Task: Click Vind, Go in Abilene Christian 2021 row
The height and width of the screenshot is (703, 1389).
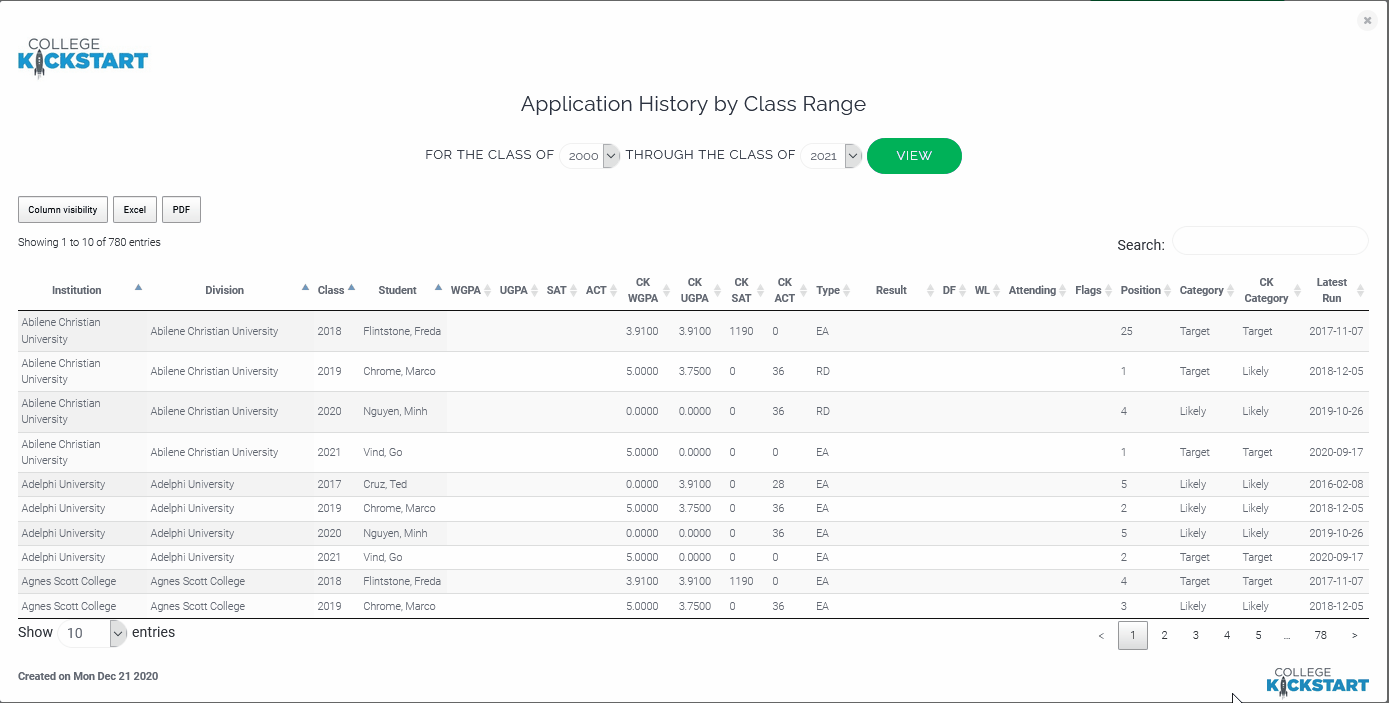Action: coord(383,452)
